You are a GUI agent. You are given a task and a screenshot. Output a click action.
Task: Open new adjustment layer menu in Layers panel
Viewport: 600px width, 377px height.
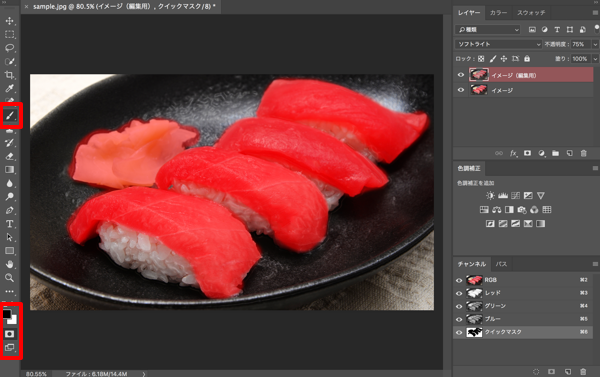pos(541,153)
